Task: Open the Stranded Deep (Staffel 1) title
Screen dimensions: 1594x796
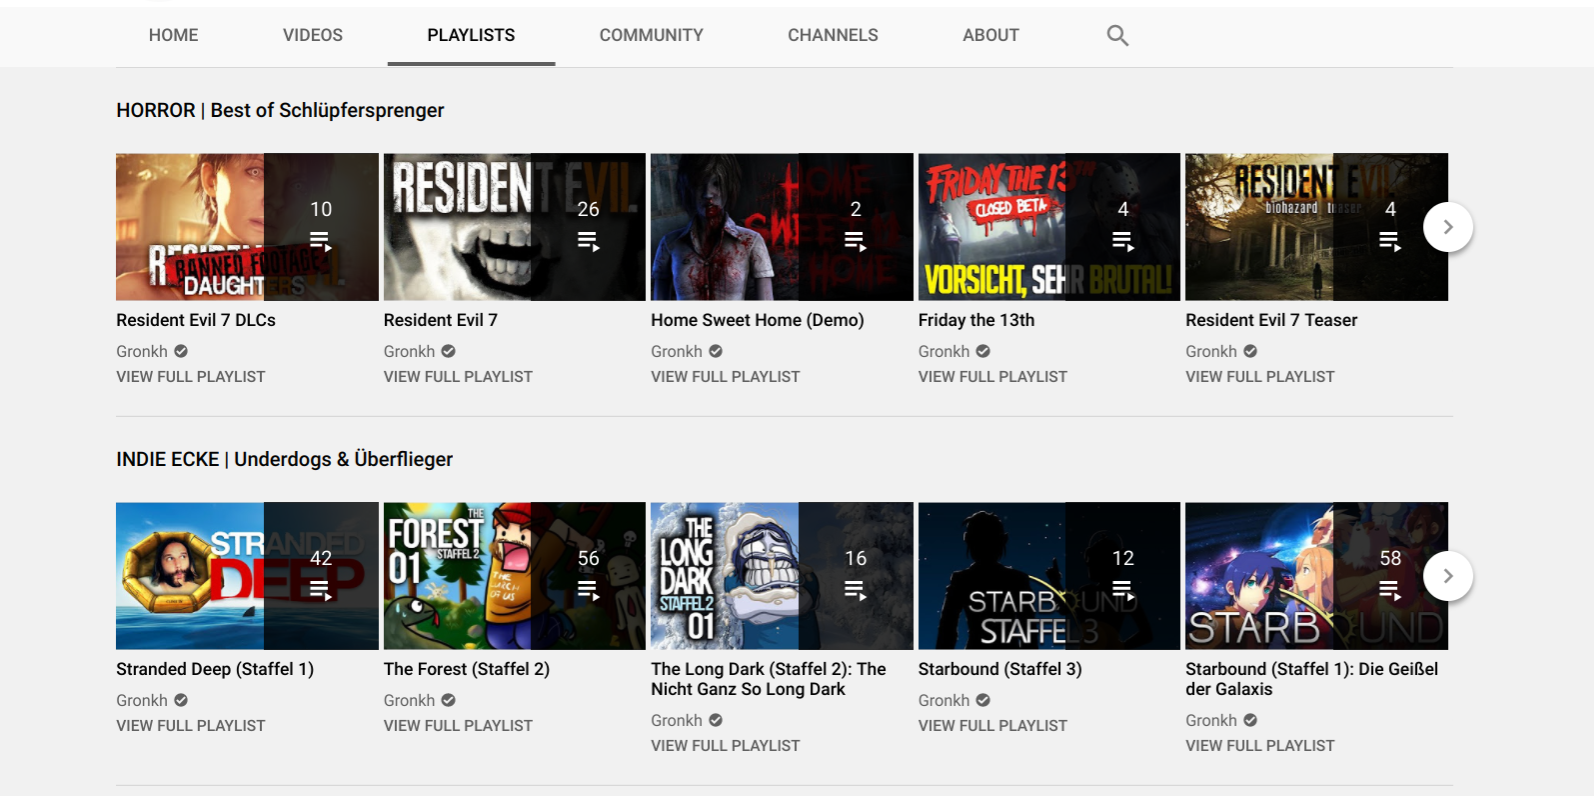Action: [x=215, y=669]
